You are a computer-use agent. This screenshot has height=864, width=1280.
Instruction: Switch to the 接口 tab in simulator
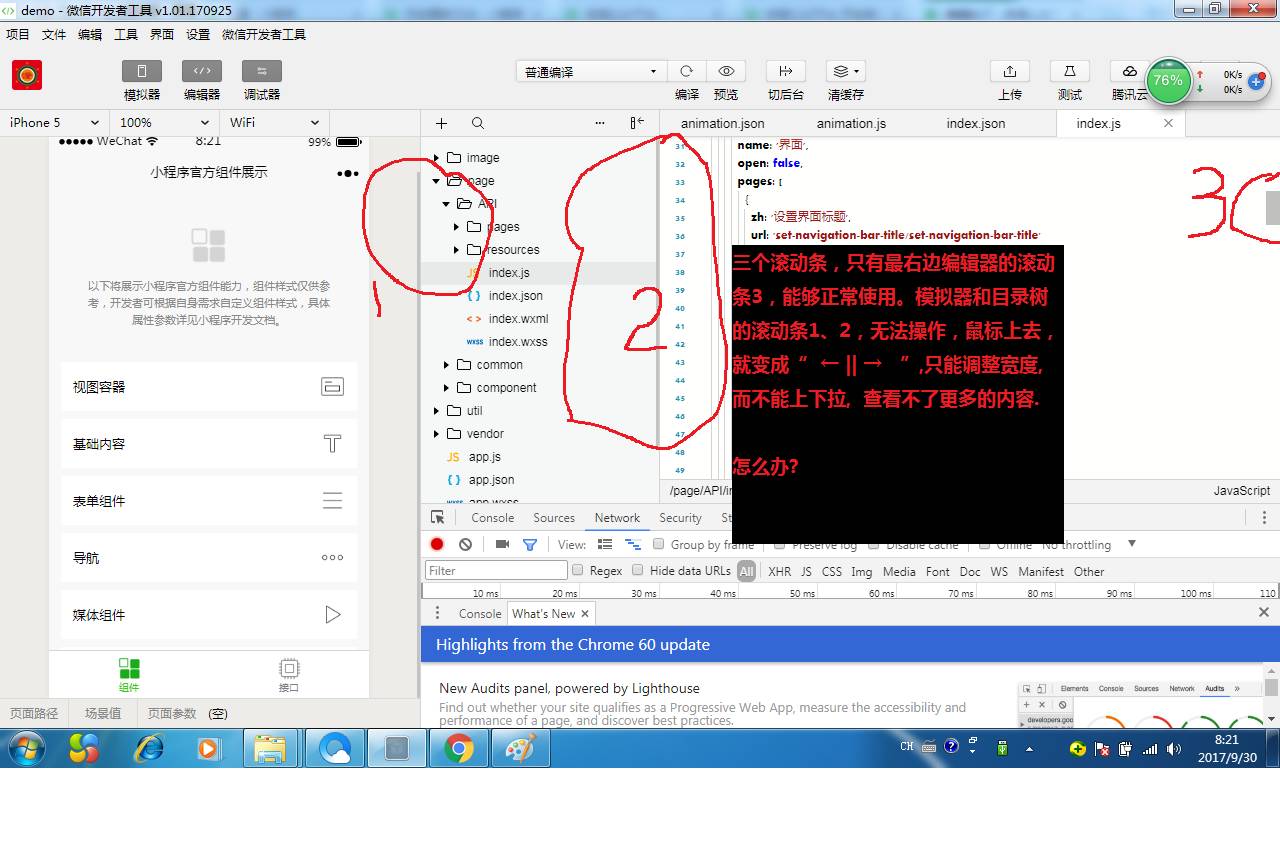click(289, 675)
